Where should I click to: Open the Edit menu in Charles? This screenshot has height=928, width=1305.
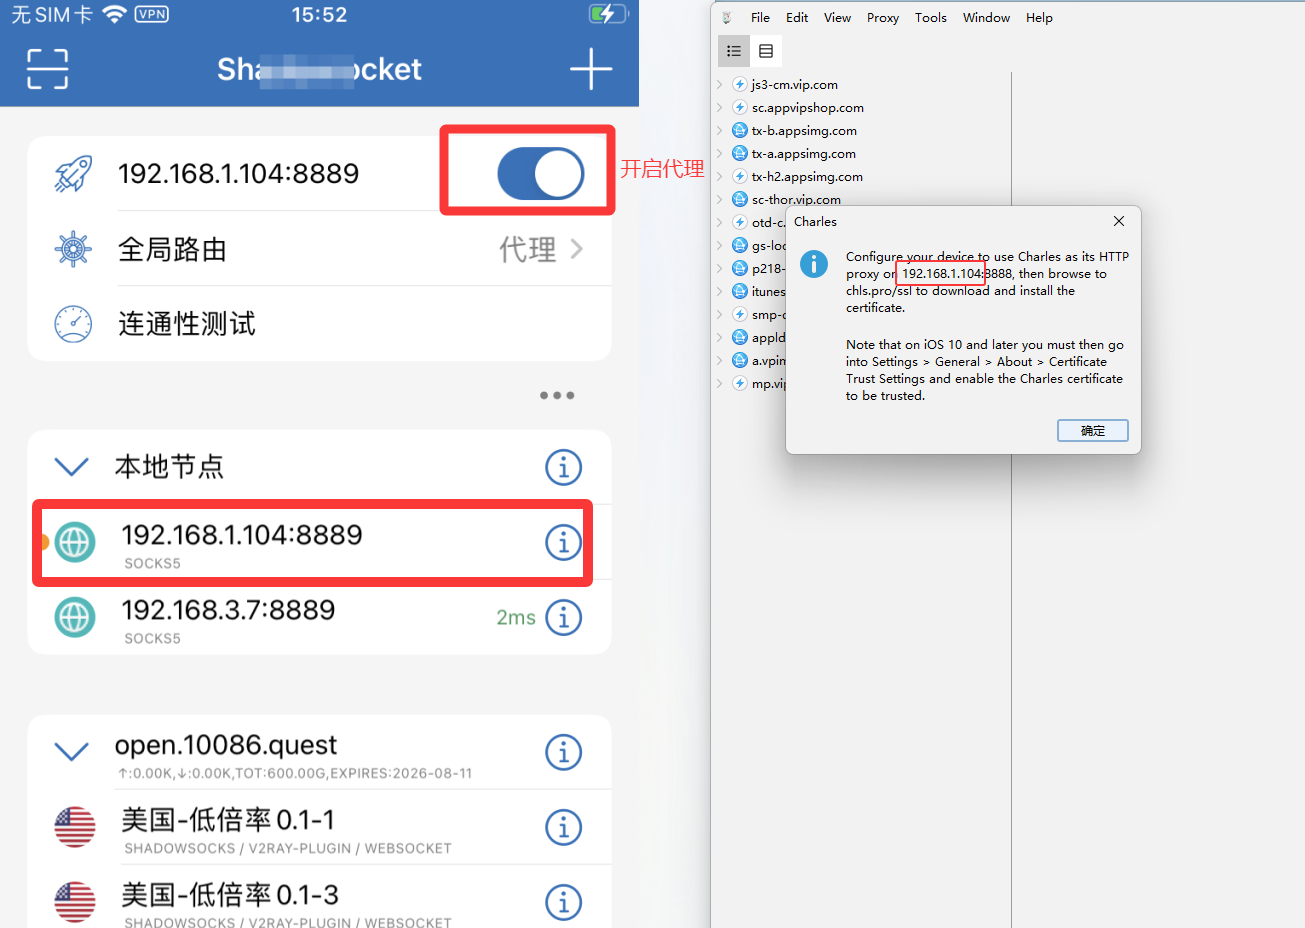click(x=797, y=18)
